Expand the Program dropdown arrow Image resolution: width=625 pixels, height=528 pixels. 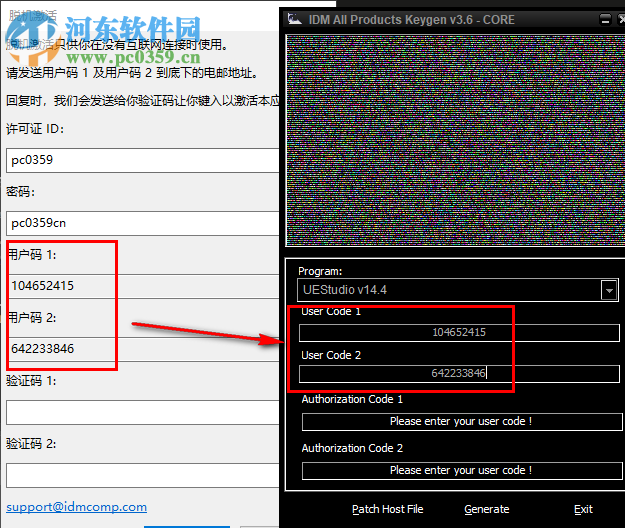click(x=609, y=290)
